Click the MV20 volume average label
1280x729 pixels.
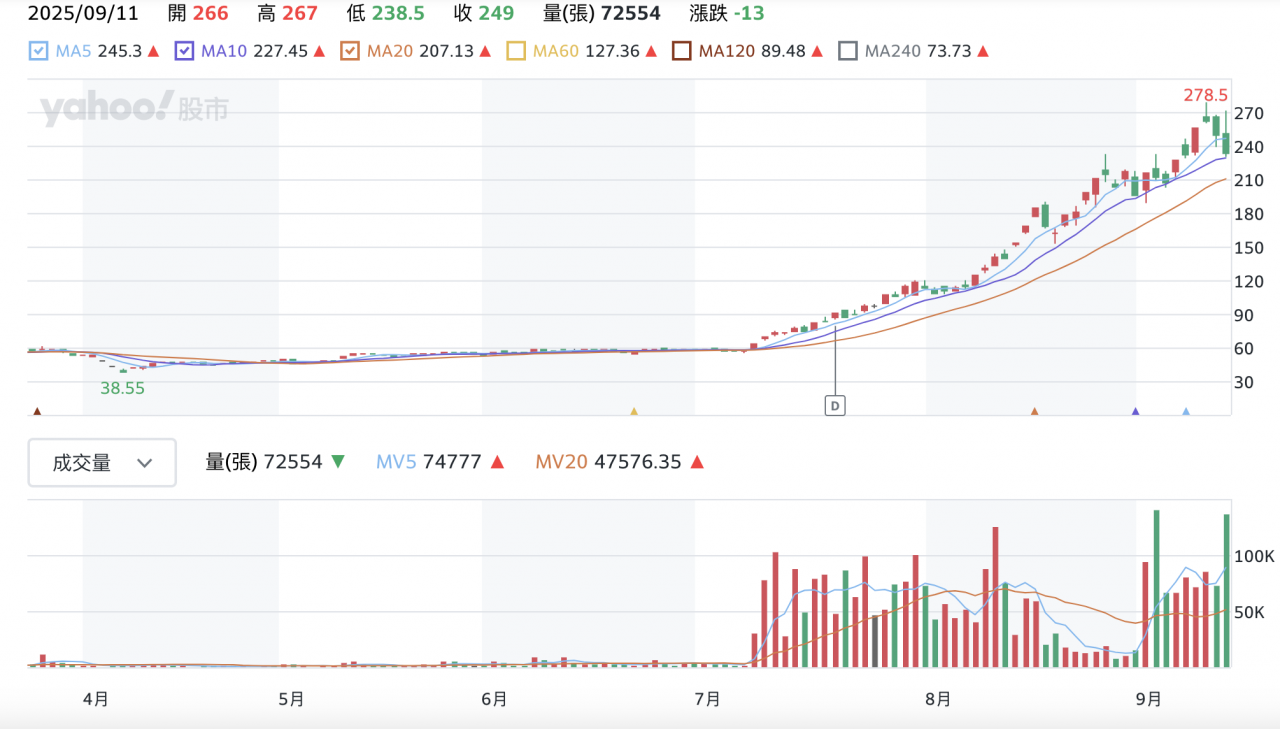561,462
